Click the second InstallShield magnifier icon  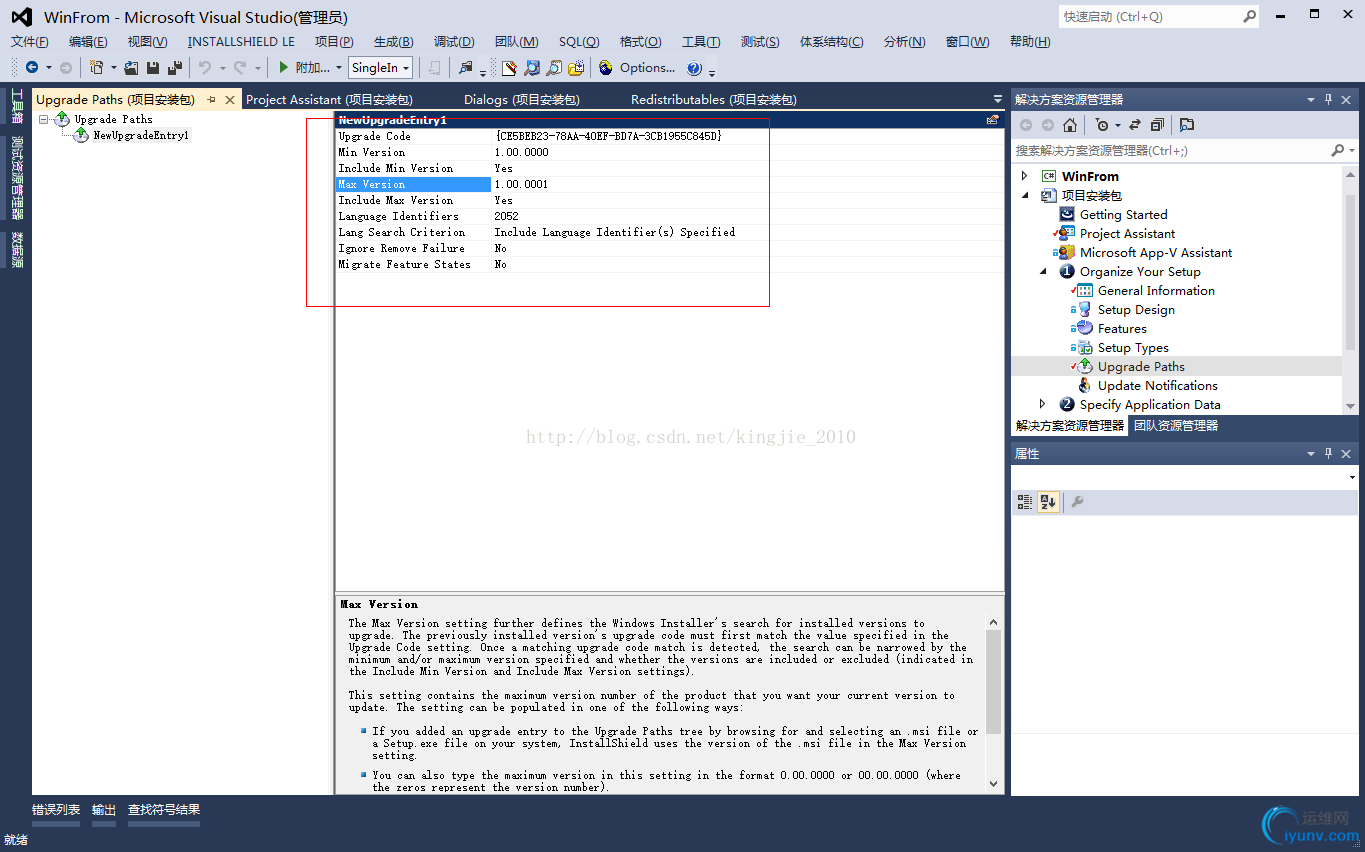[554, 67]
